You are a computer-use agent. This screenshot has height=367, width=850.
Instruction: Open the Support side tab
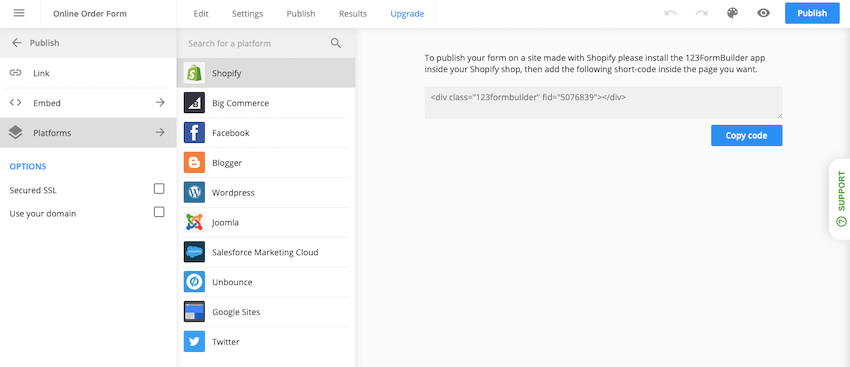click(840, 199)
